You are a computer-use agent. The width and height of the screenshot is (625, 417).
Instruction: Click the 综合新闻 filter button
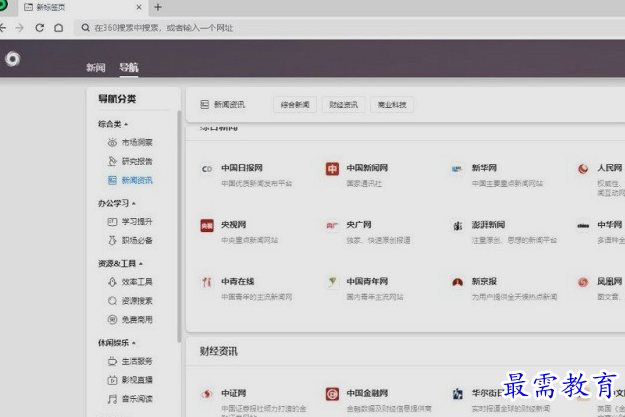tap(295, 105)
